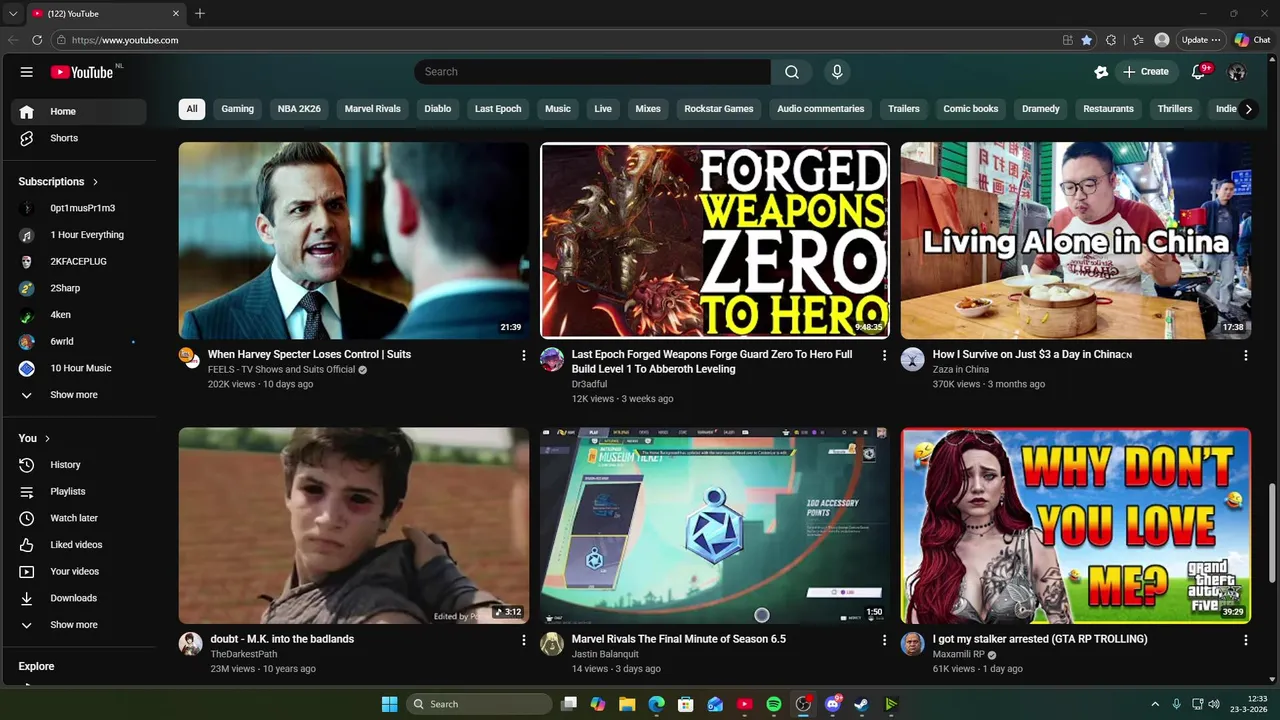
Task: Click the Windows Start button
Action: coord(389,704)
